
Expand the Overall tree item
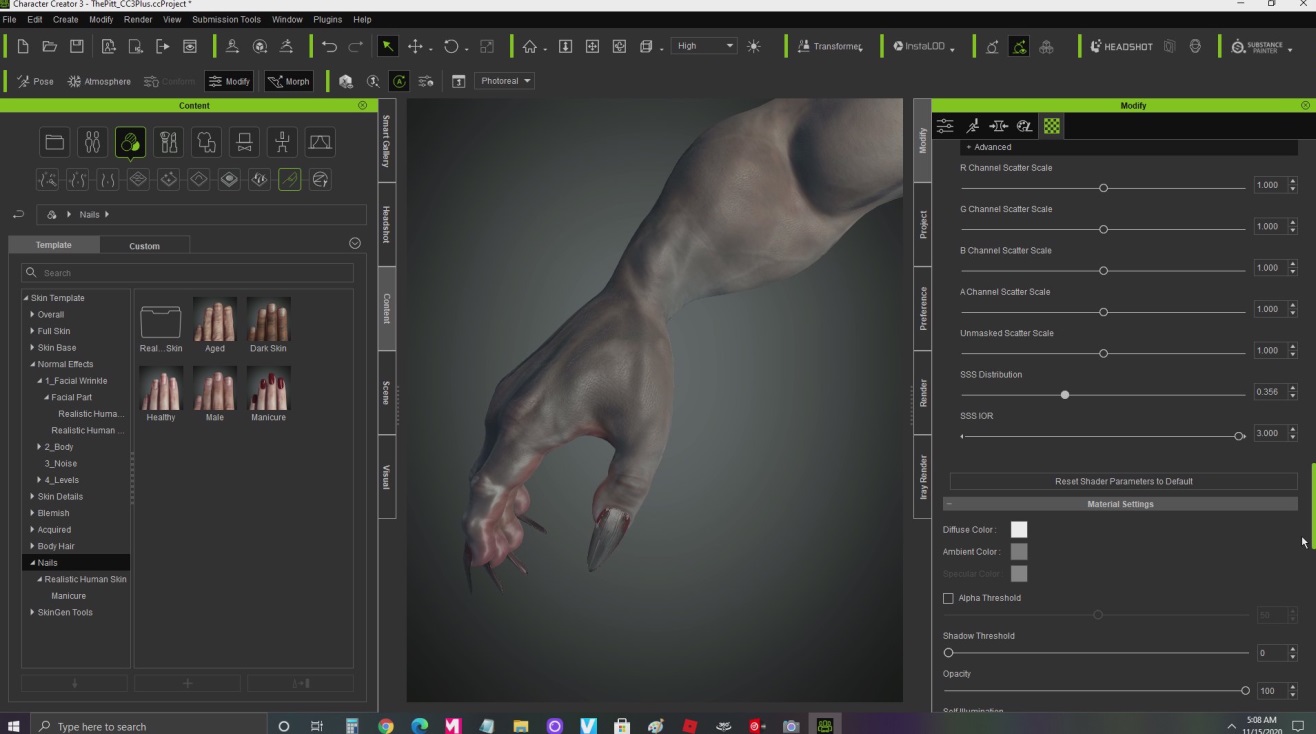[32, 314]
